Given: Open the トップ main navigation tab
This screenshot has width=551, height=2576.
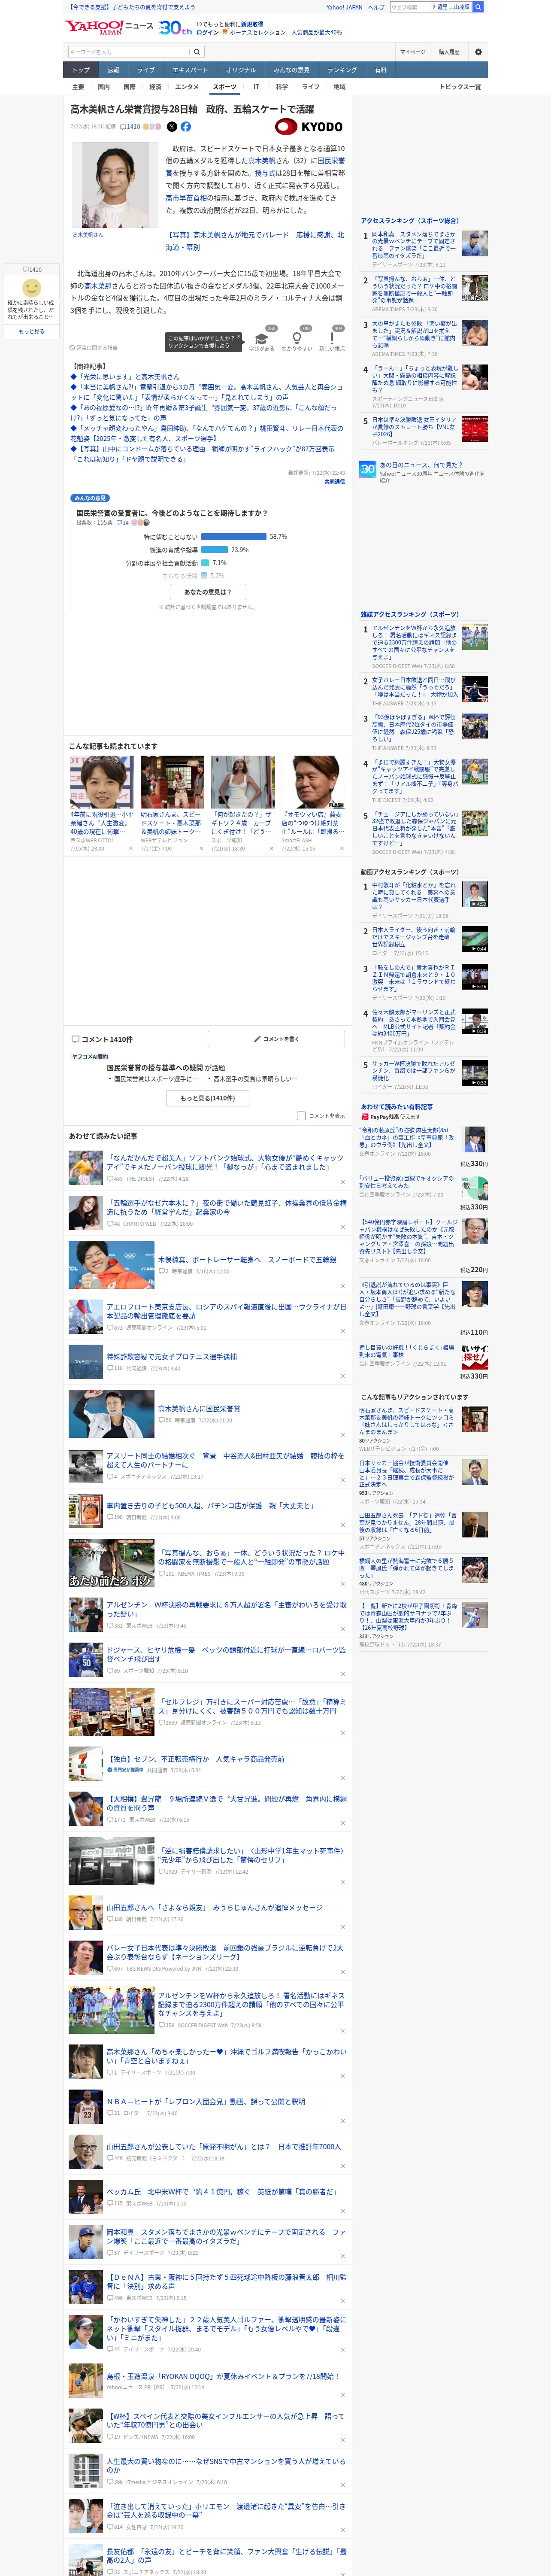Looking at the screenshot, I should tap(81, 70).
